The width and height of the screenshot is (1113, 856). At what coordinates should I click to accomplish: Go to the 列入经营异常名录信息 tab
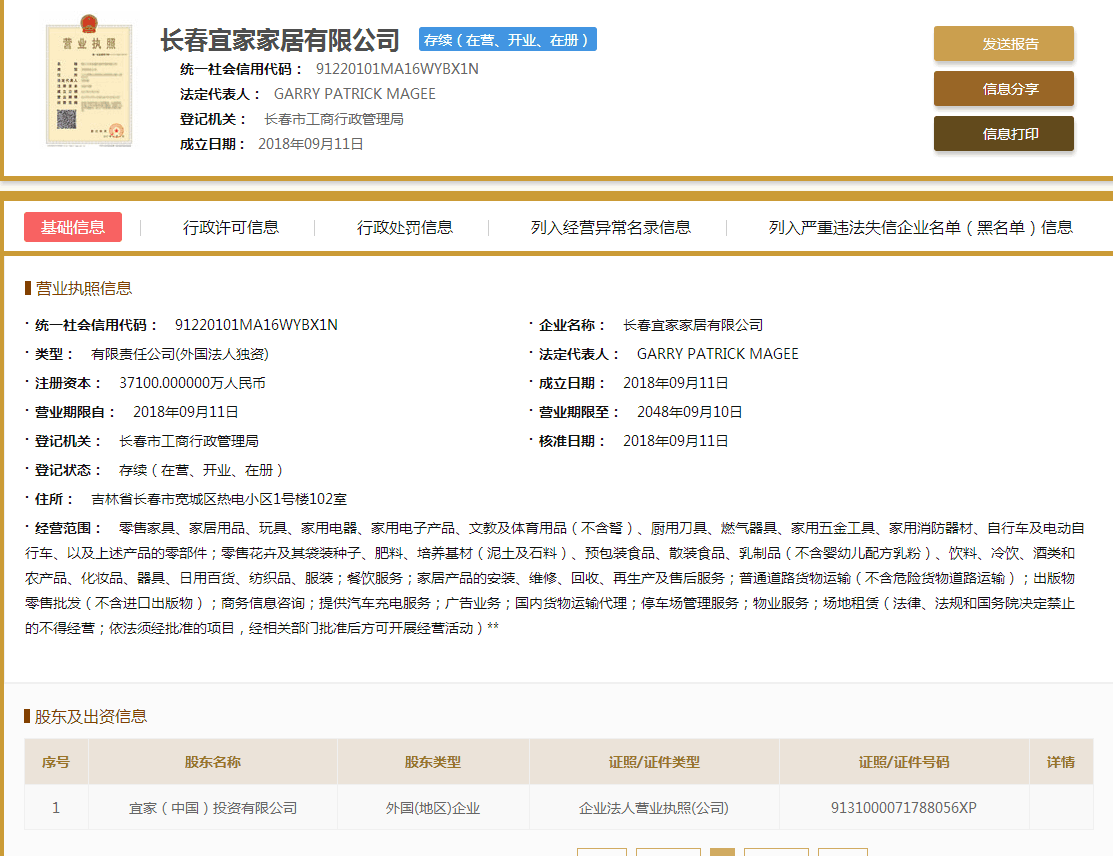coord(610,228)
